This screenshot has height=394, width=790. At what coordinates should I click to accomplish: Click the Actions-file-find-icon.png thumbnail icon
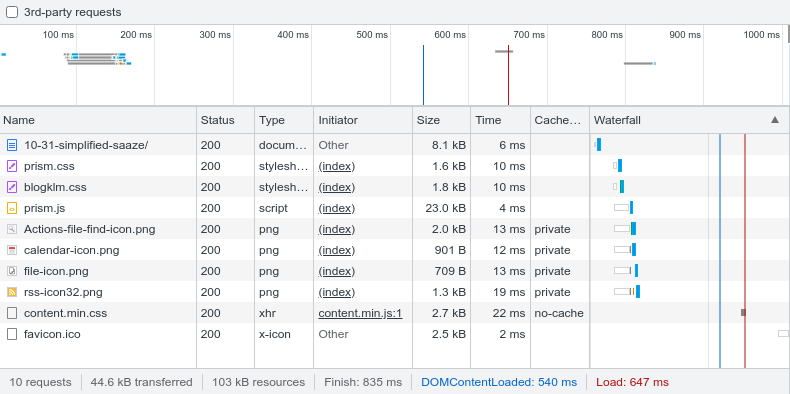pyautogui.click(x=12, y=229)
